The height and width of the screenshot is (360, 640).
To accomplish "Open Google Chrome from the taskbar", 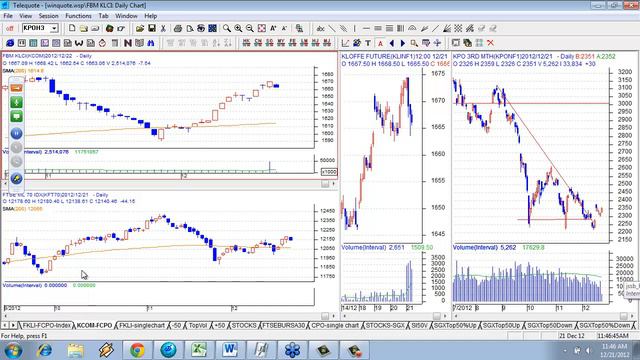I will pos(137,350).
